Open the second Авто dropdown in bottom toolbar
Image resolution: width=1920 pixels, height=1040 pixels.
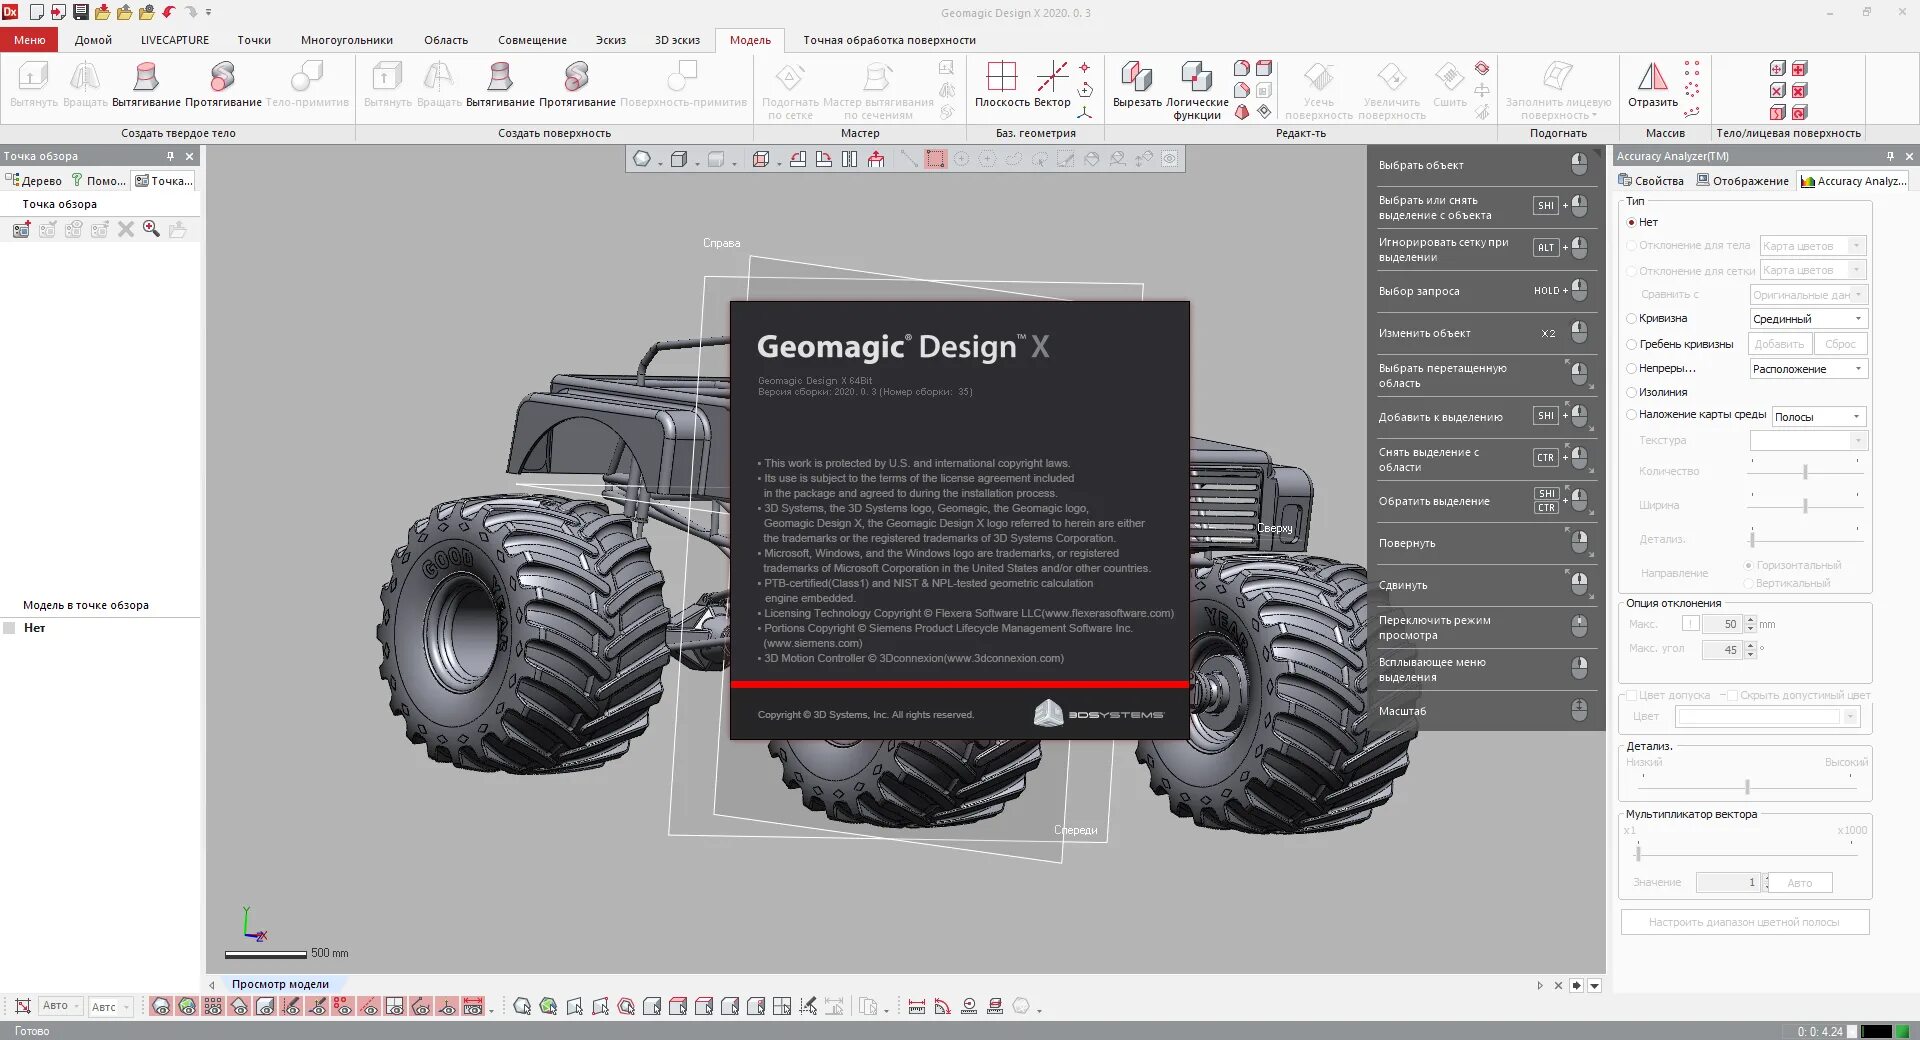(x=111, y=1007)
